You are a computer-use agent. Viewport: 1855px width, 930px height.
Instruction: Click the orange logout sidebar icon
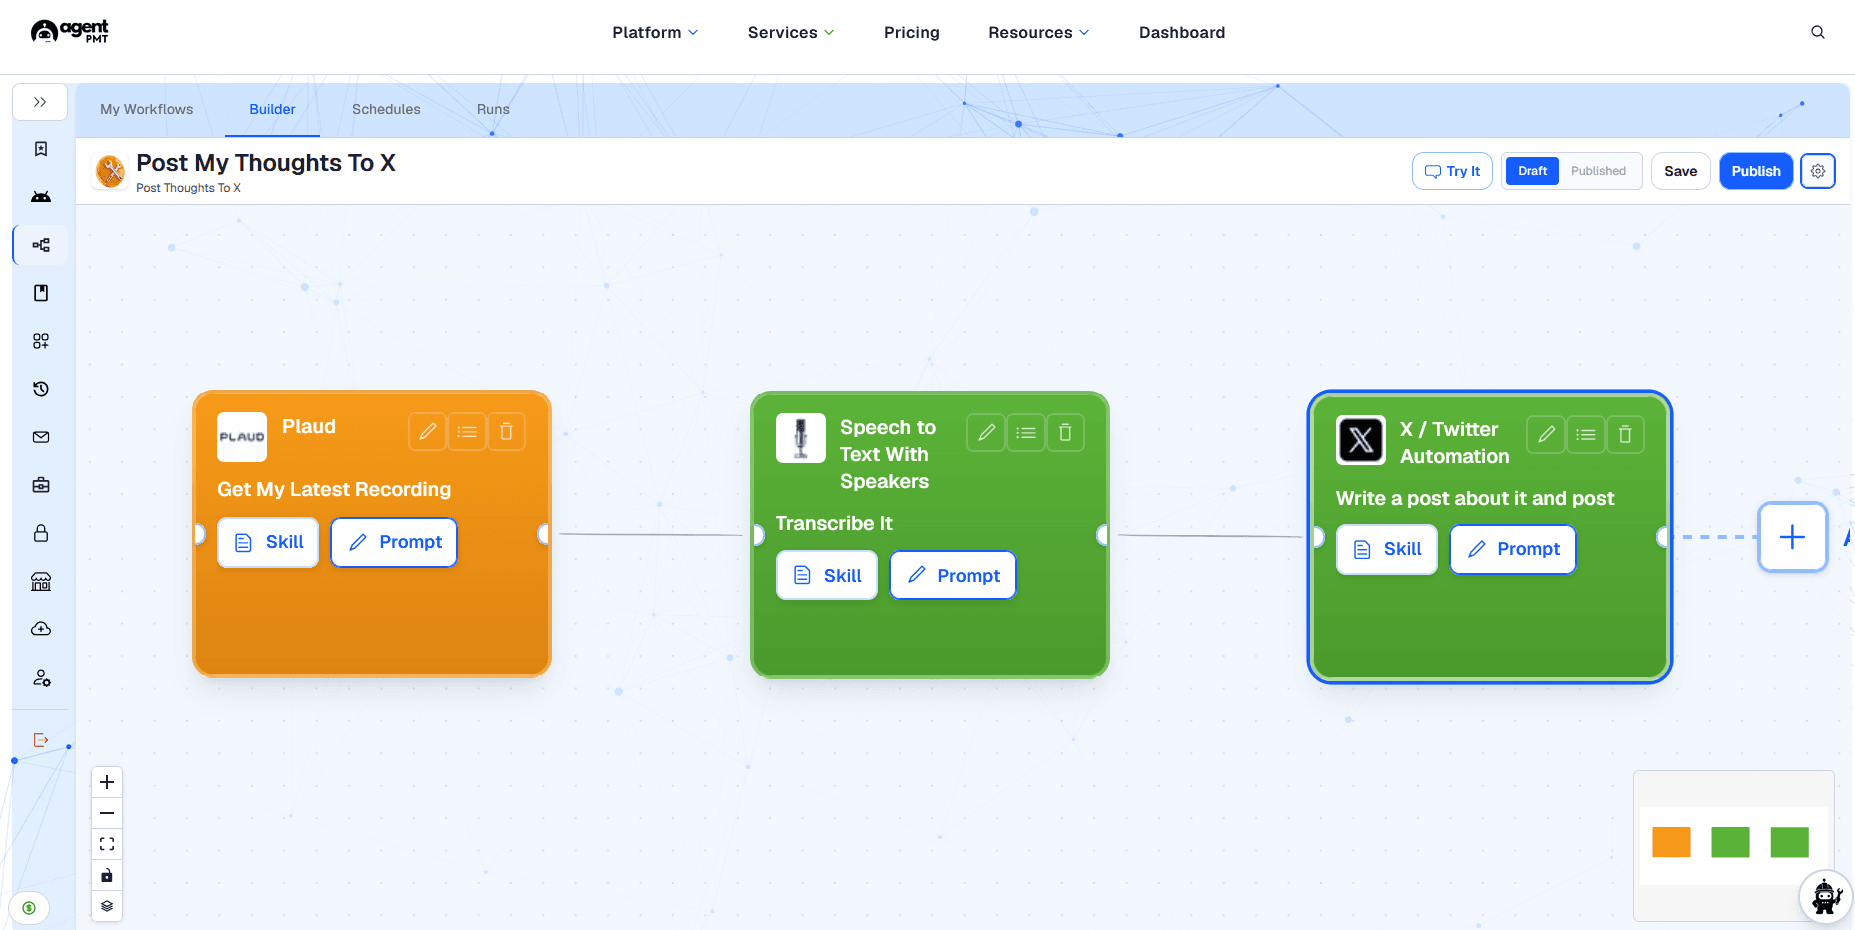click(41, 740)
